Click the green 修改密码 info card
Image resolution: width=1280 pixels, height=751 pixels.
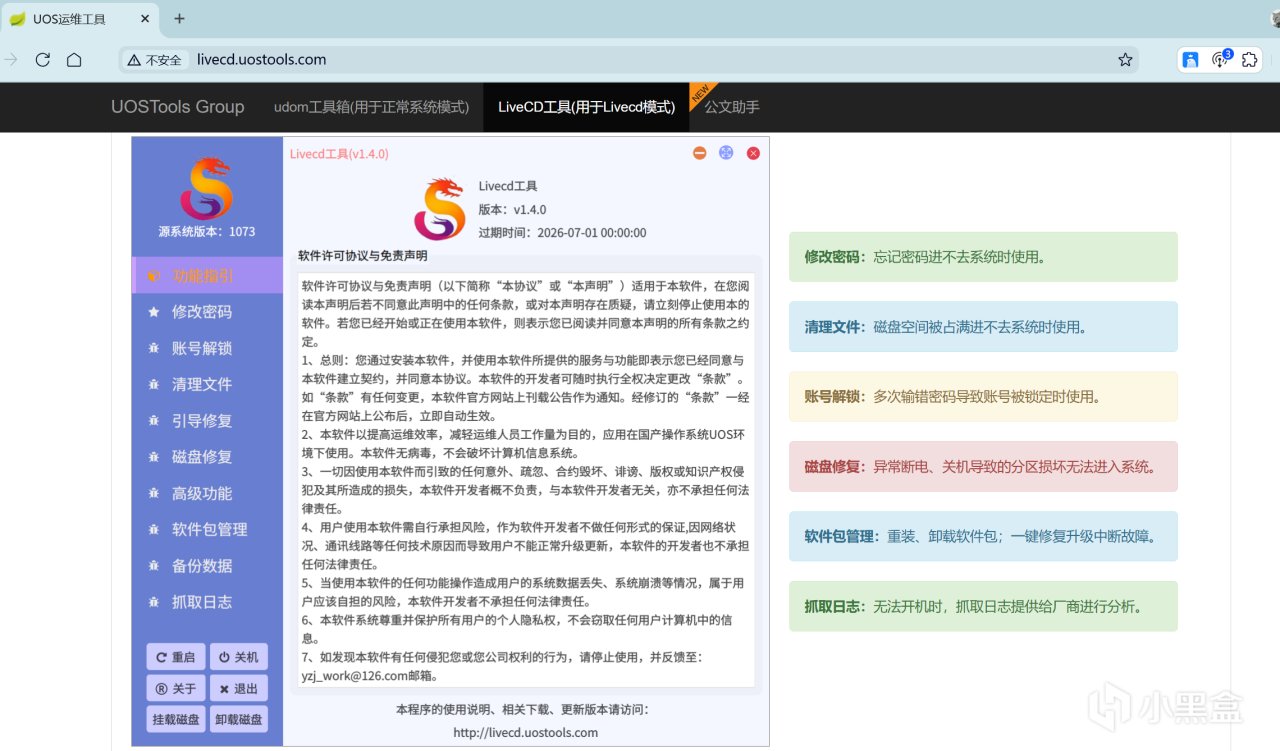point(983,257)
